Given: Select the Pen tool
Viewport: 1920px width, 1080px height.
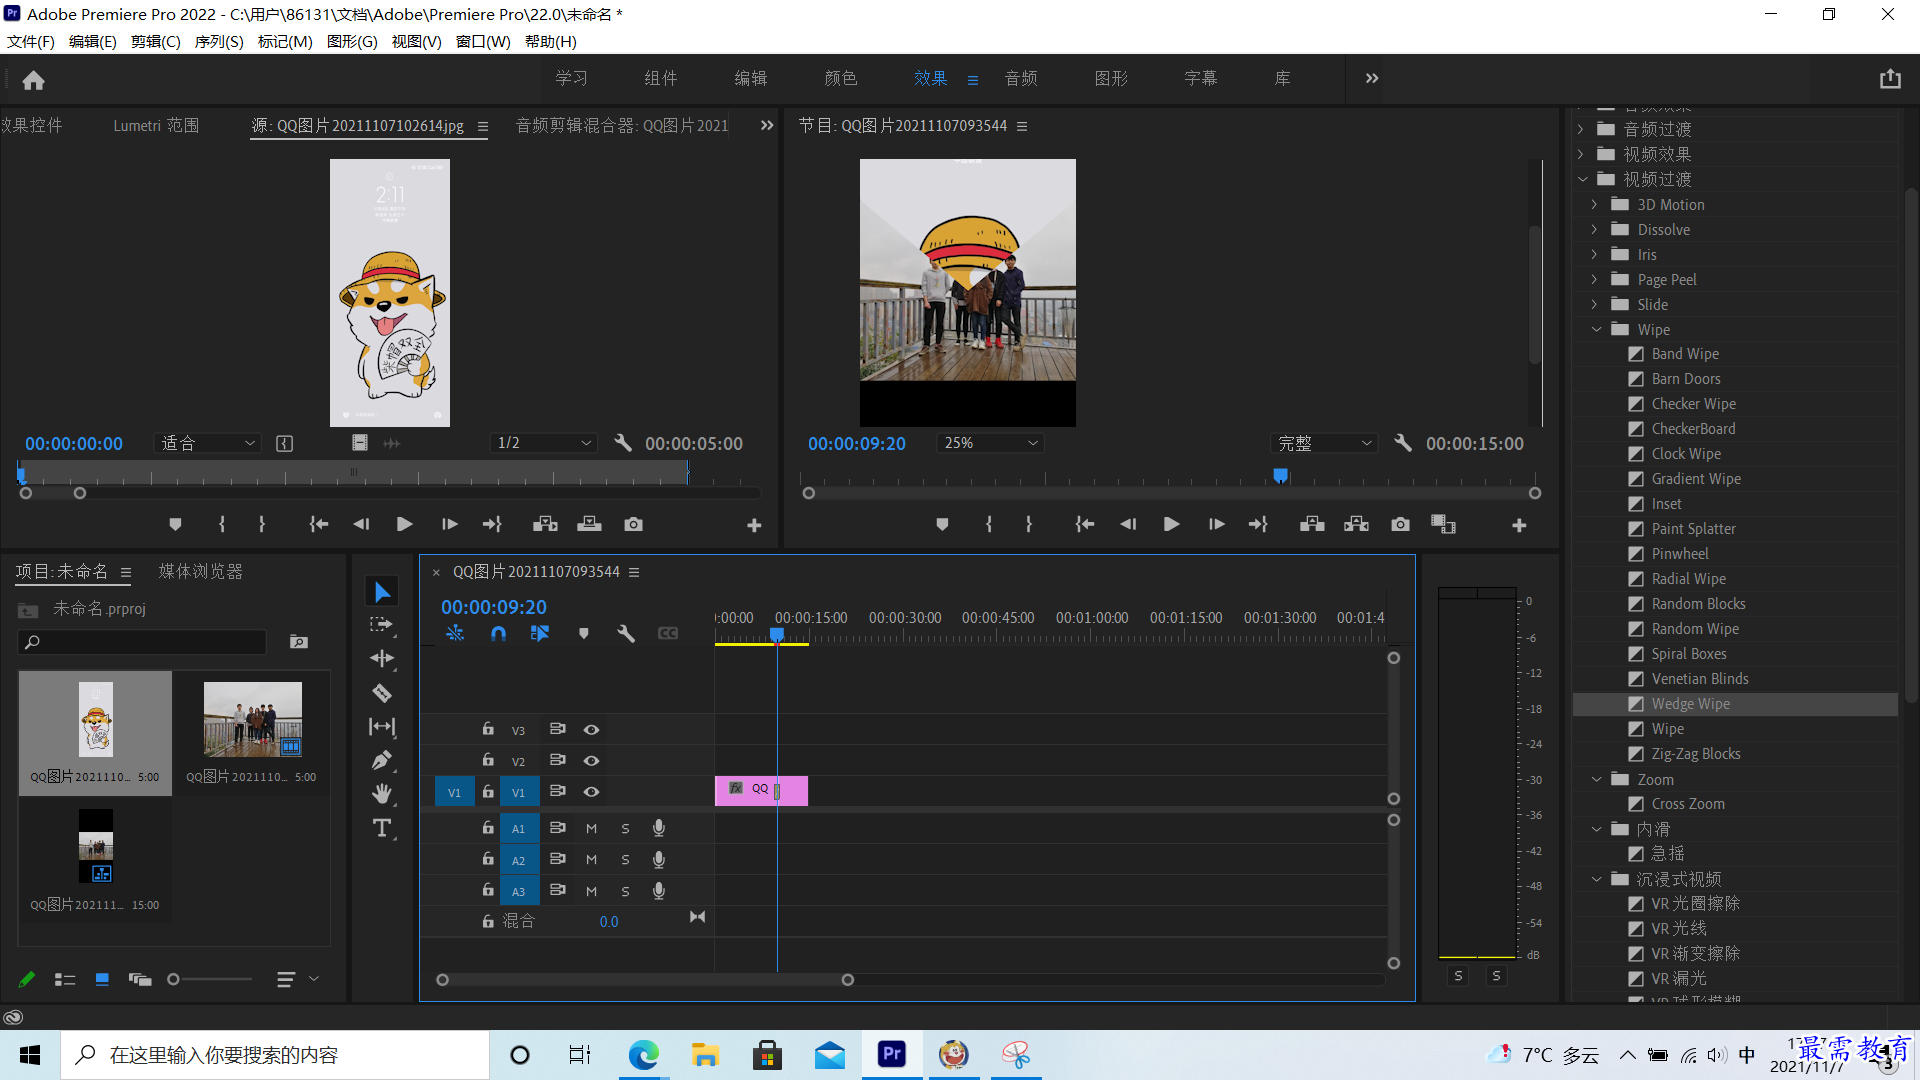Looking at the screenshot, I should coord(382,761).
